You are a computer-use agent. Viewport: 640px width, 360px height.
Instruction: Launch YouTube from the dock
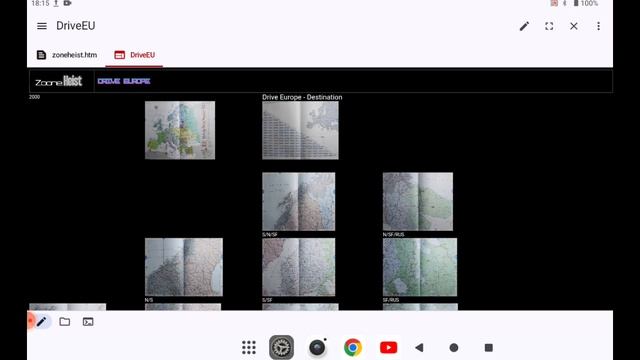pyautogui.click(x=389, y=348)
